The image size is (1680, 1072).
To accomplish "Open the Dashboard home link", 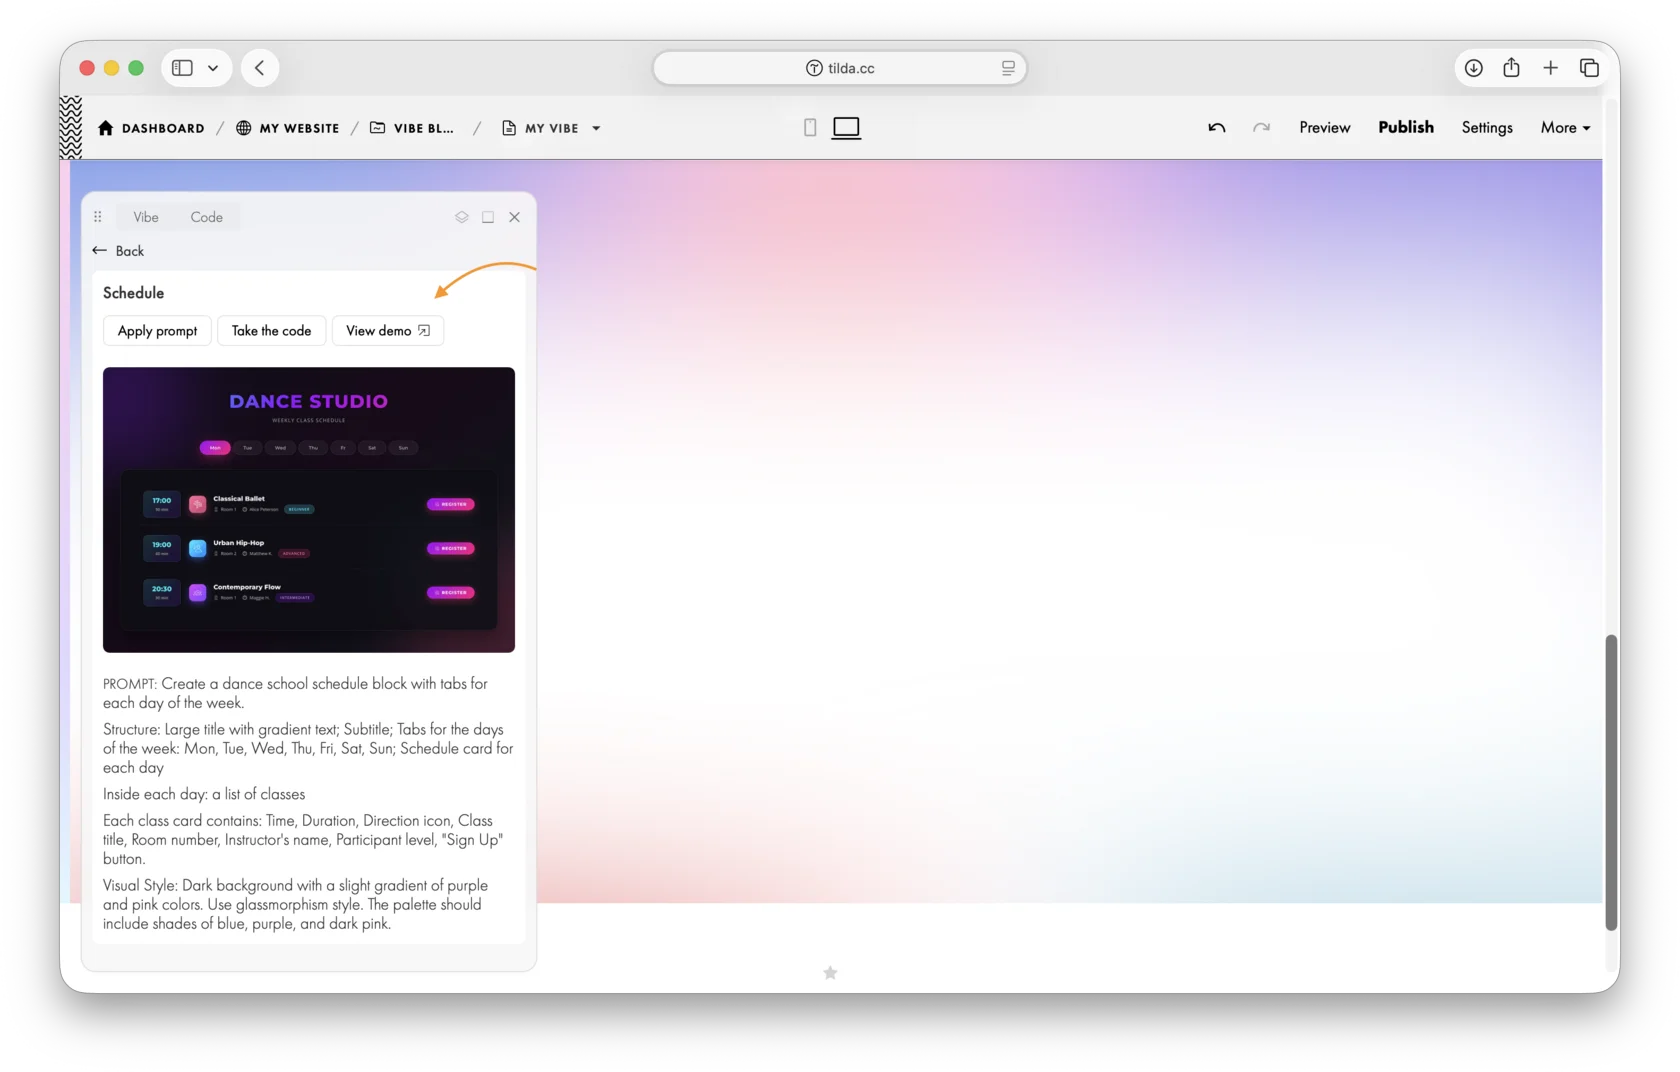I will tap(151, 128).
